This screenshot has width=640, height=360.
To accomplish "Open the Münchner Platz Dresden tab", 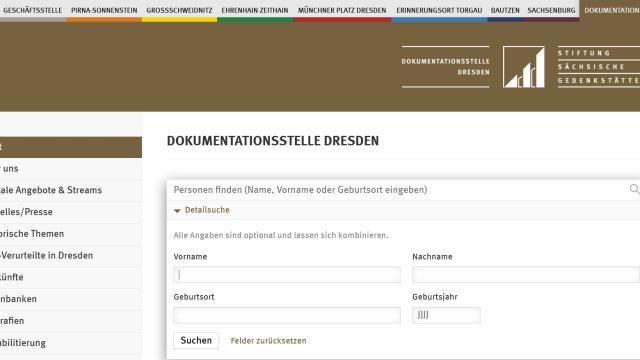I will pyautogui.click(x=342, y=10).
